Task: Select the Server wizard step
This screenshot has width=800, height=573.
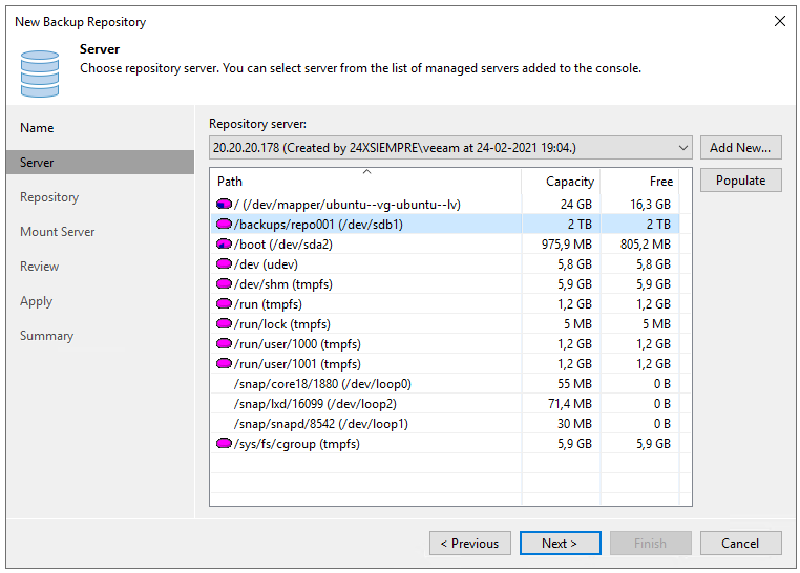Action: (100, 162)
